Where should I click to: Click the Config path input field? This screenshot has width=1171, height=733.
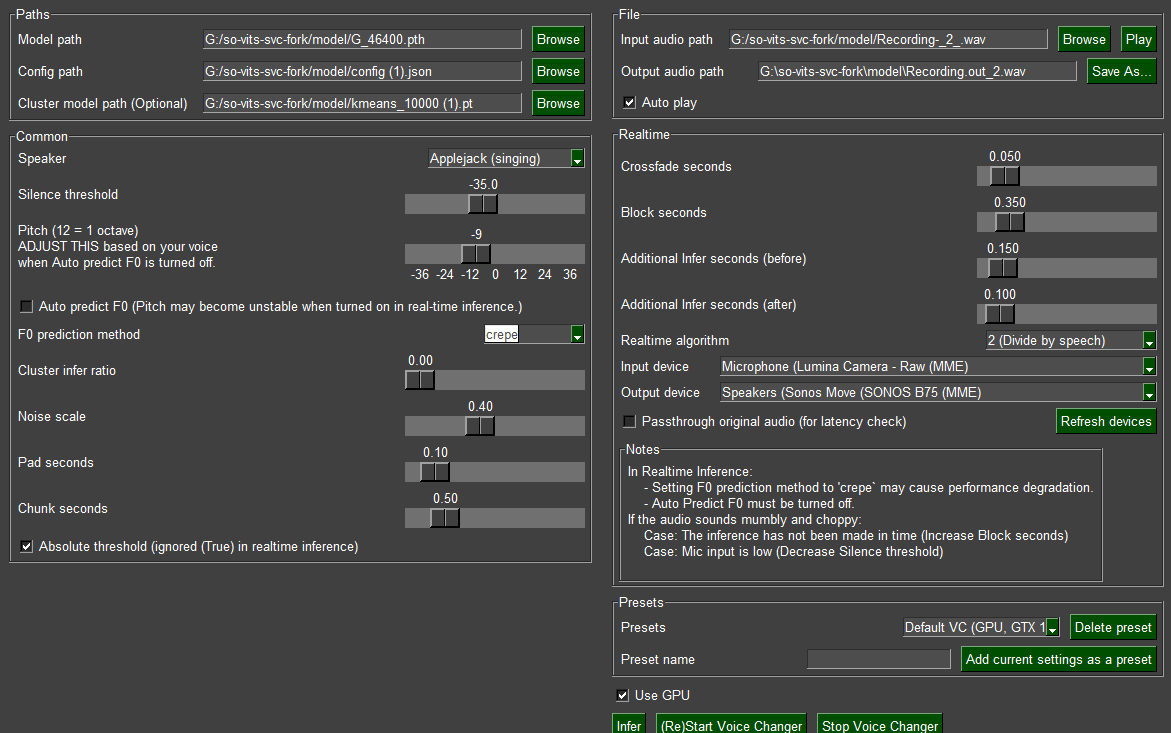(x=362, y=72)
